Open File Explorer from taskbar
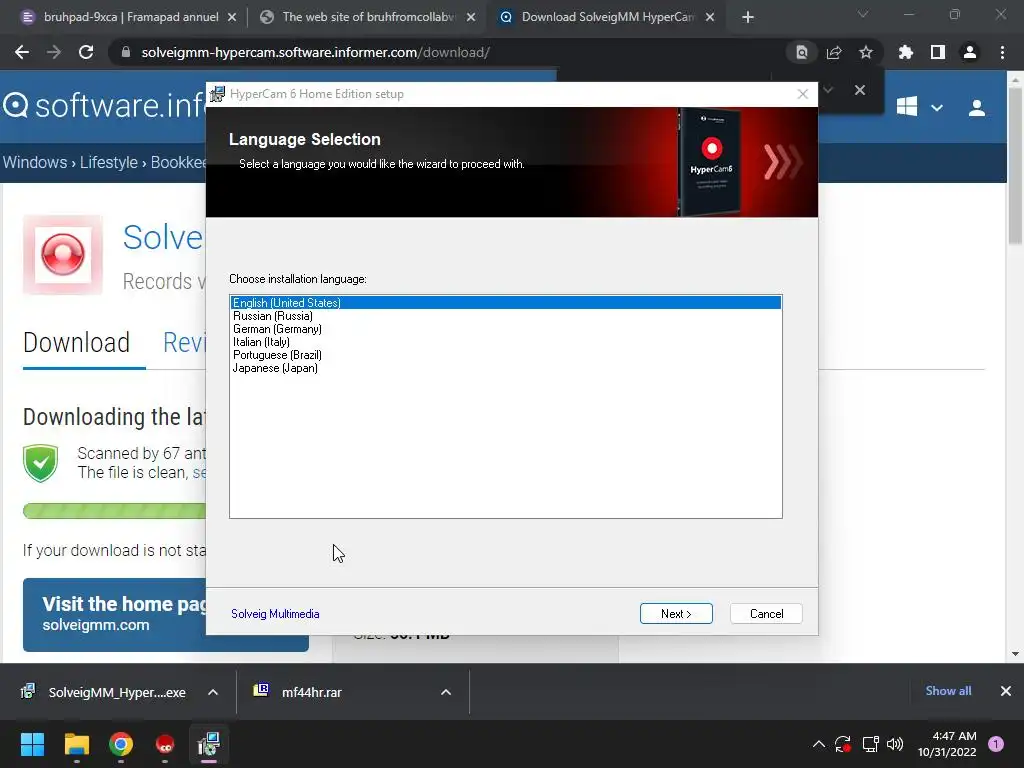 coord(76,744)
